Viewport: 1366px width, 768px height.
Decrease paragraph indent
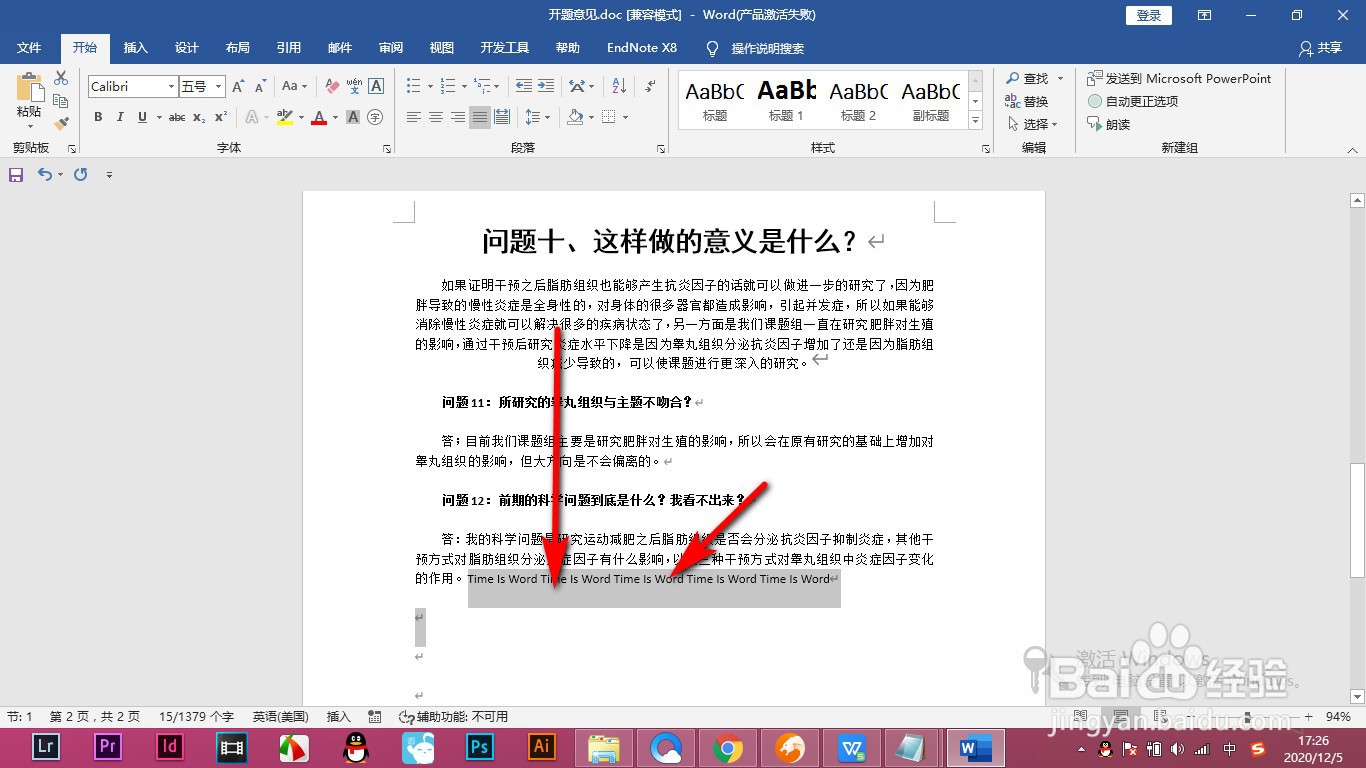tap(523, 87)
